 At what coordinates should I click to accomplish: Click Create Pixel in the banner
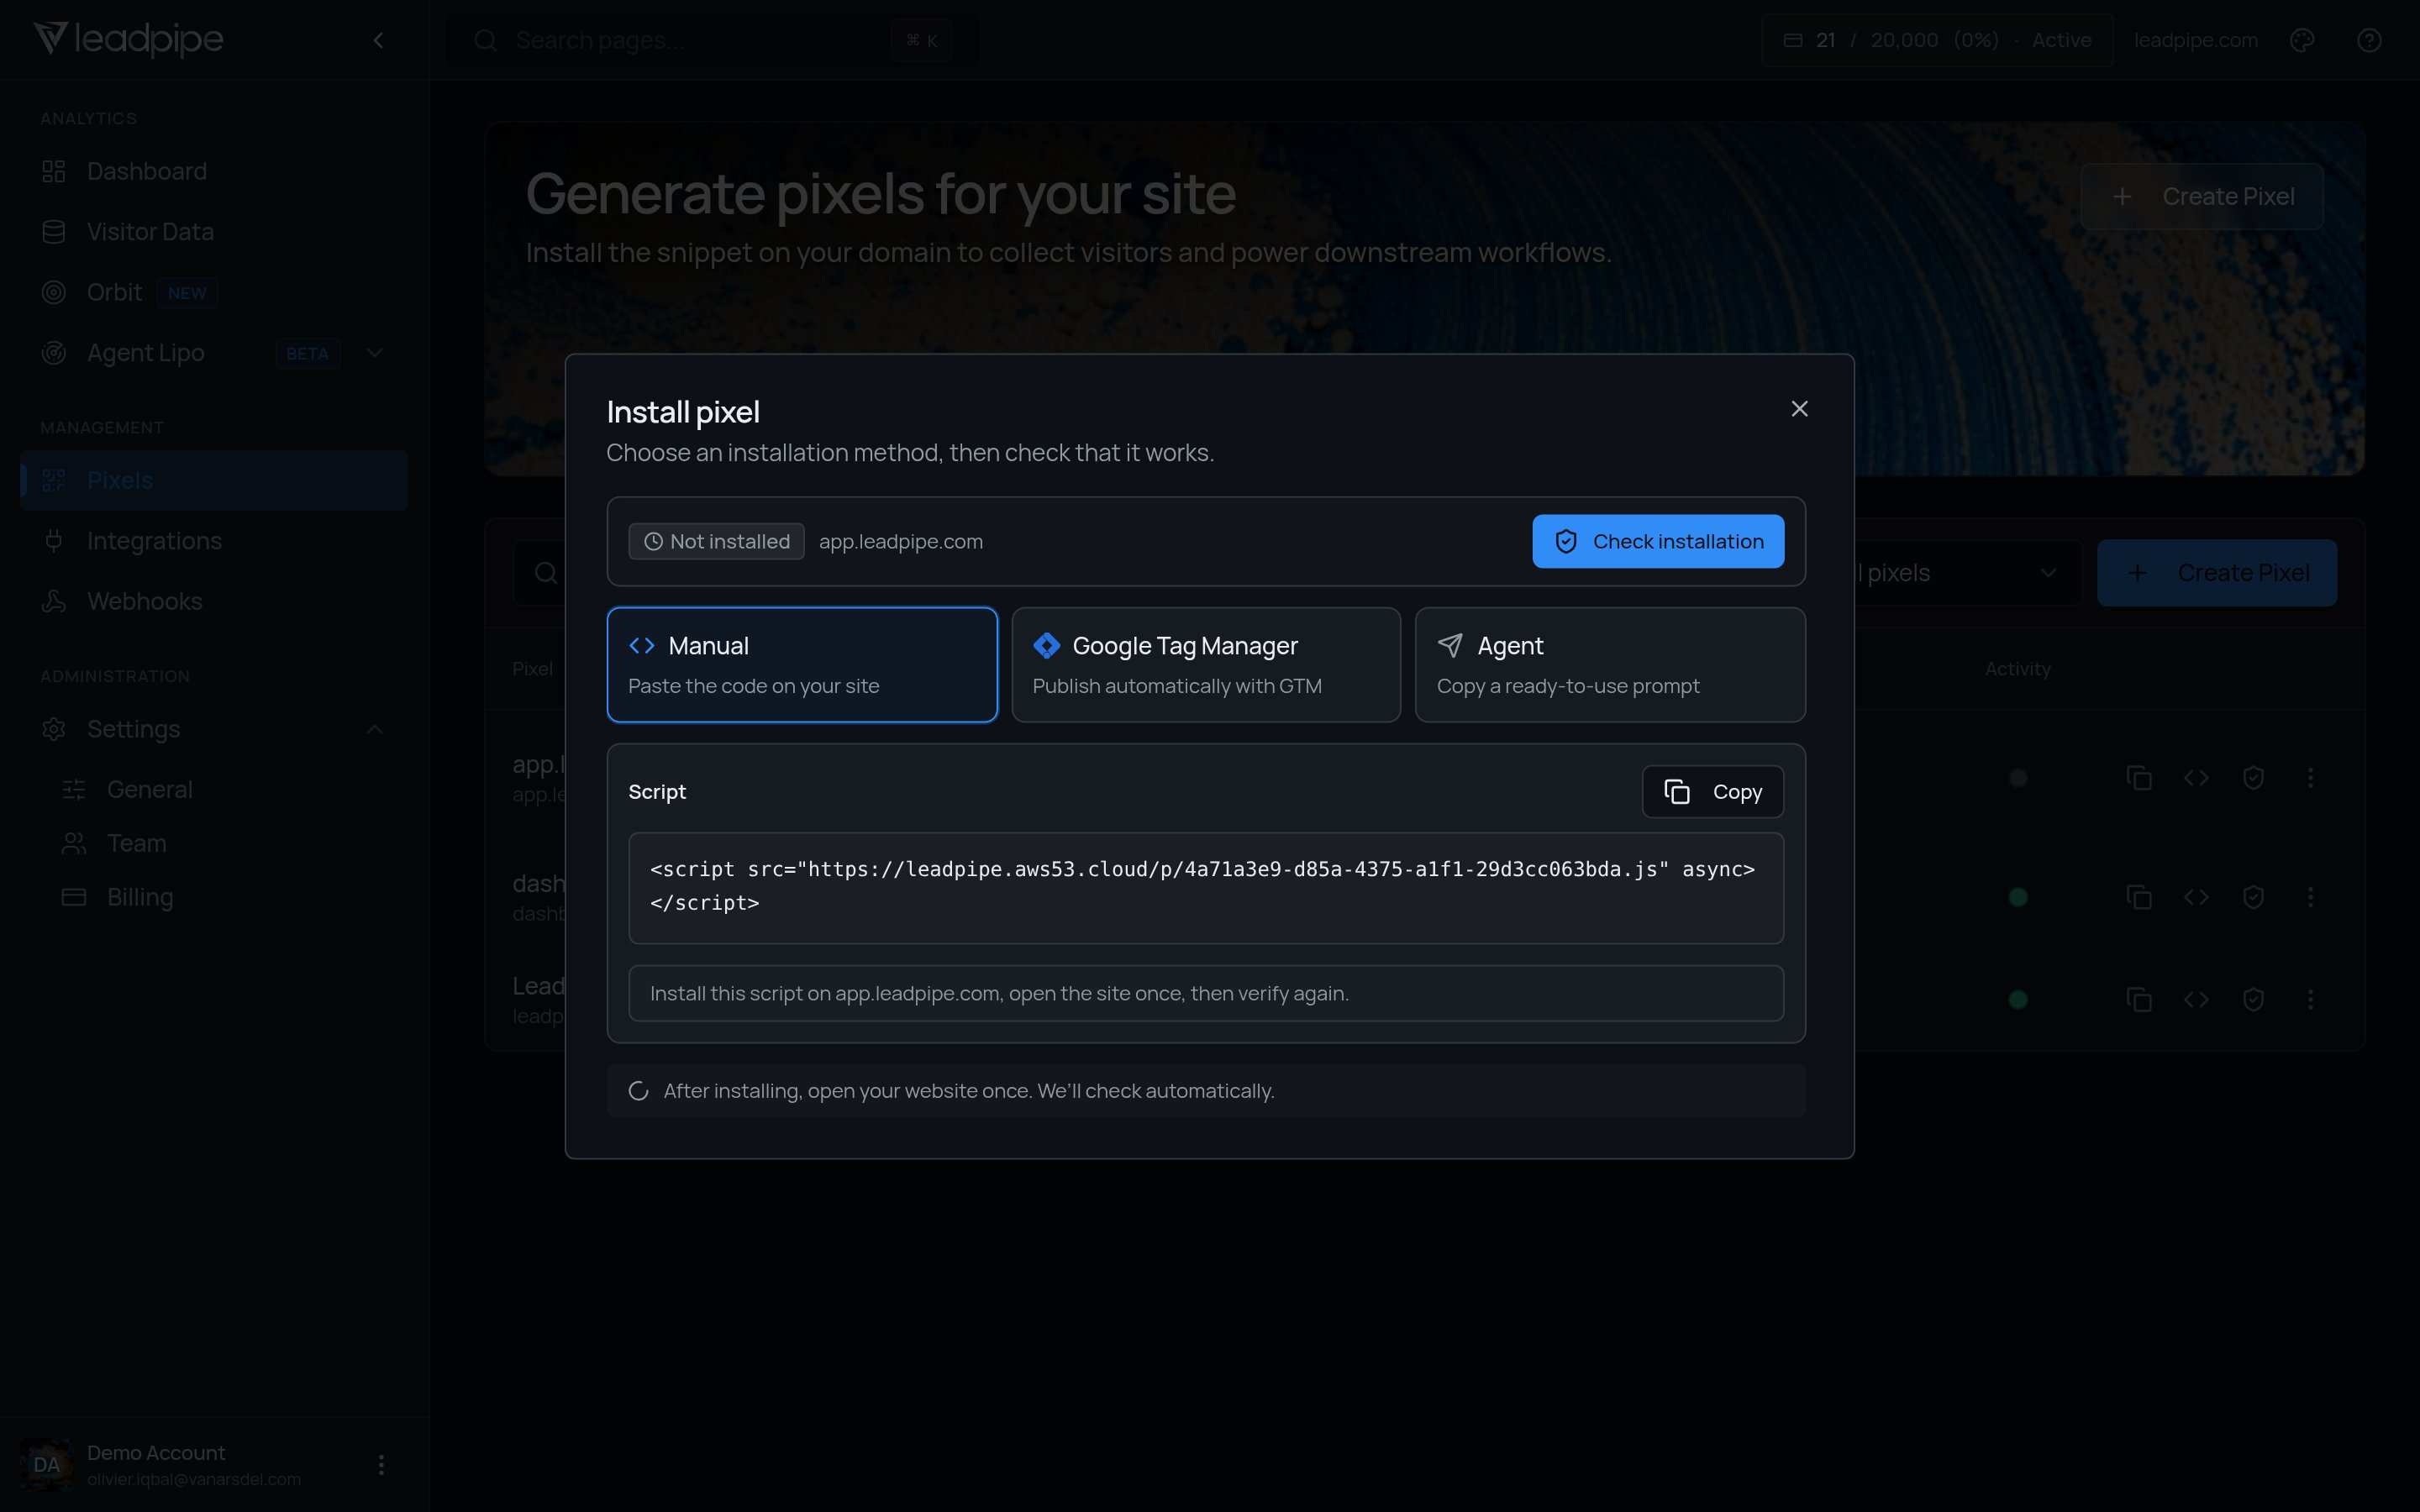(x=2202, y=196)
